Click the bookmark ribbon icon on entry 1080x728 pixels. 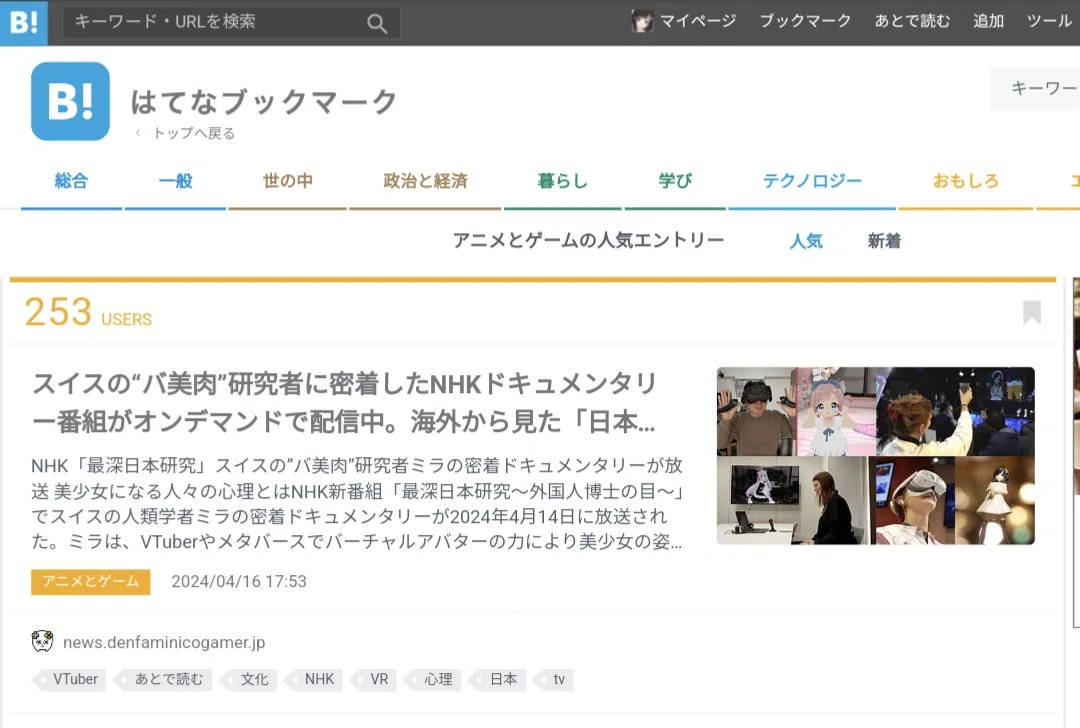(x=1031, y=312)
